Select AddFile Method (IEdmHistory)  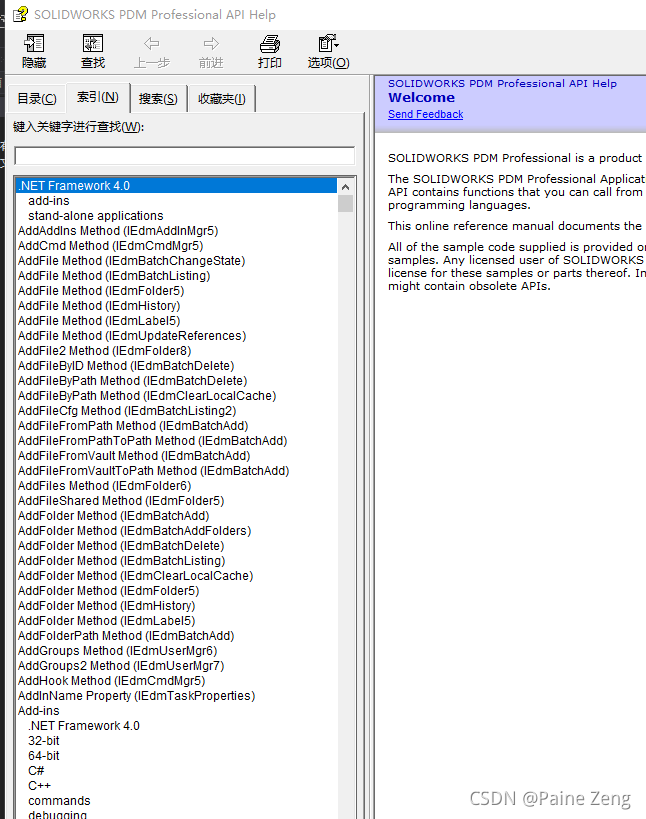point(99,306)
